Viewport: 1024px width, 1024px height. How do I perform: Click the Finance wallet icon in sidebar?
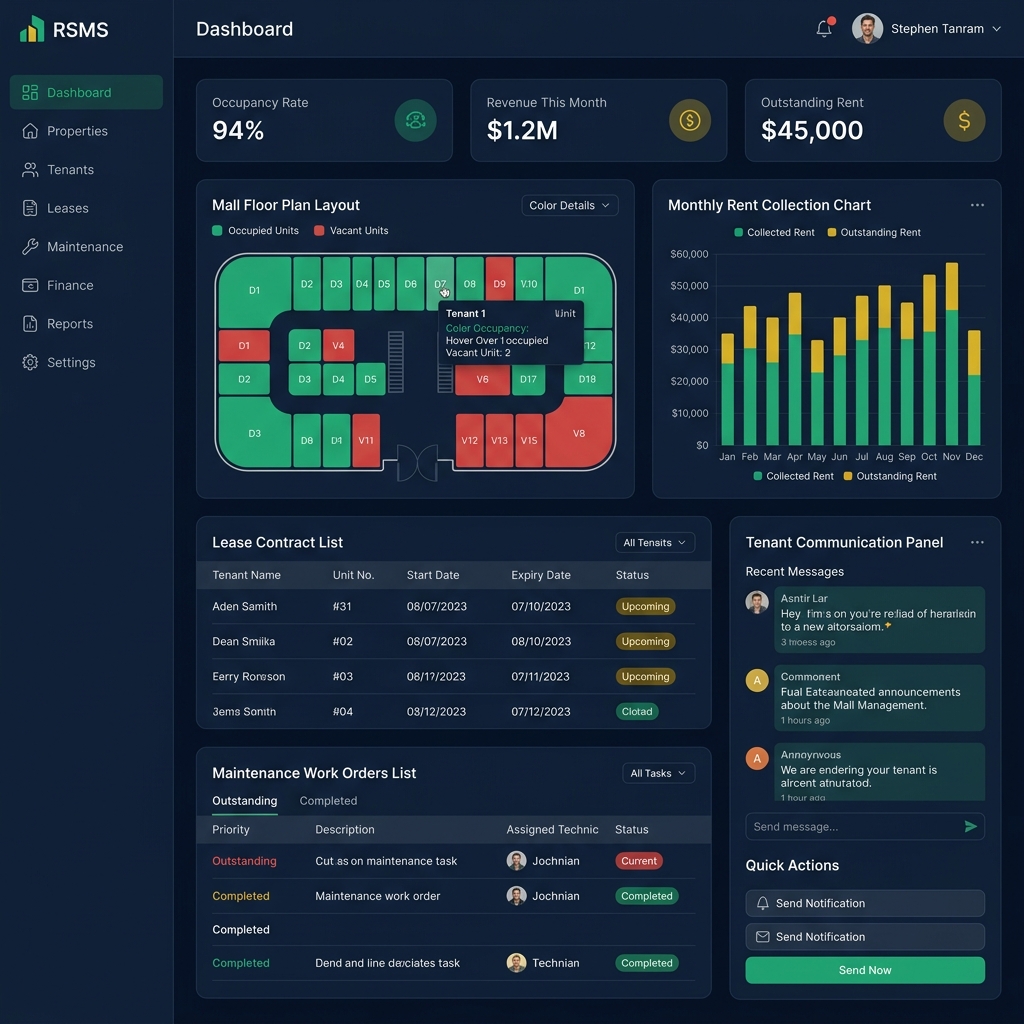click(x=30, y=285)
